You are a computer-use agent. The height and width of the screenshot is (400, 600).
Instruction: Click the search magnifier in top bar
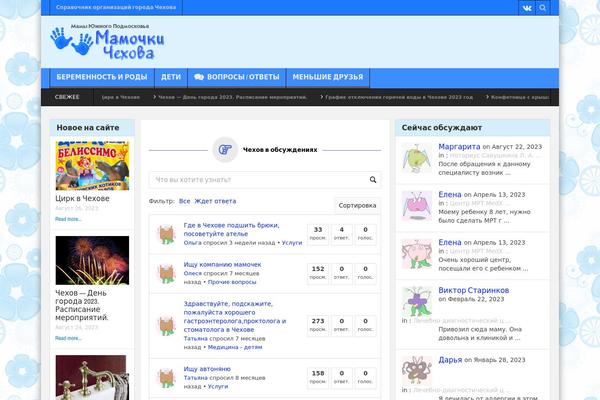(x=543, y=8)
